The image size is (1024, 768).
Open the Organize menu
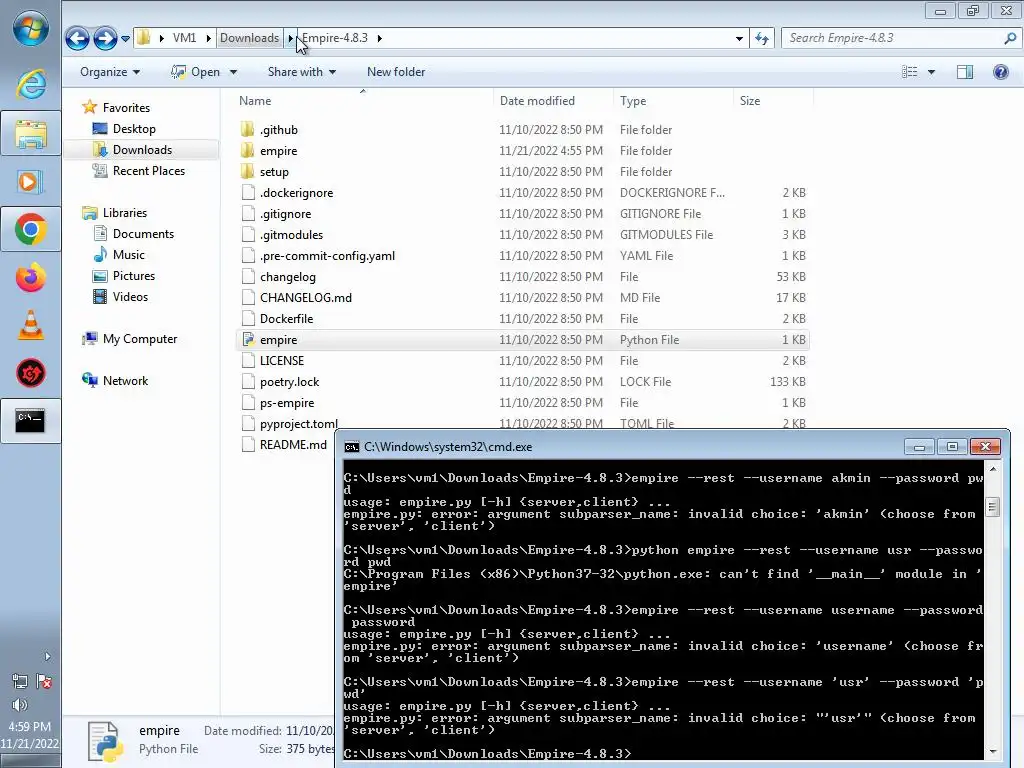point(110,72)
